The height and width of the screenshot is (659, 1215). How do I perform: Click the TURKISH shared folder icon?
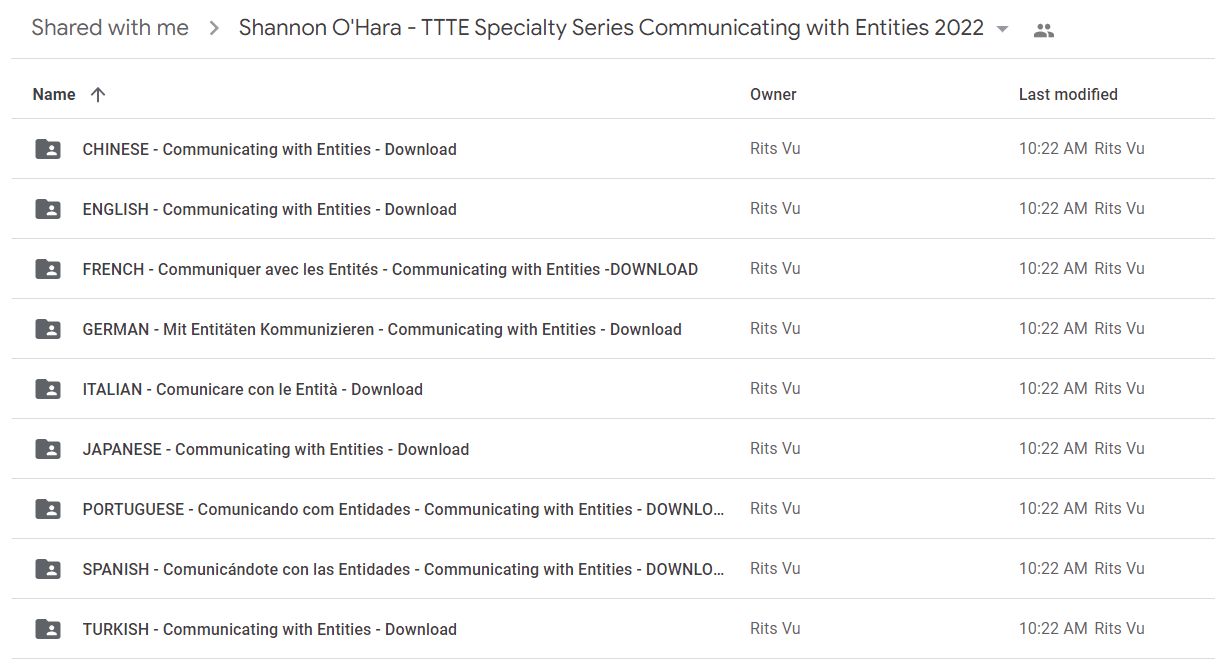pos(47,629)
